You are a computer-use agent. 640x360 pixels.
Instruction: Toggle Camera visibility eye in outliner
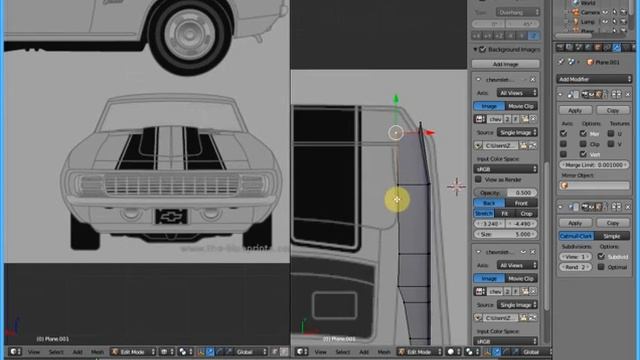[605, 12]
